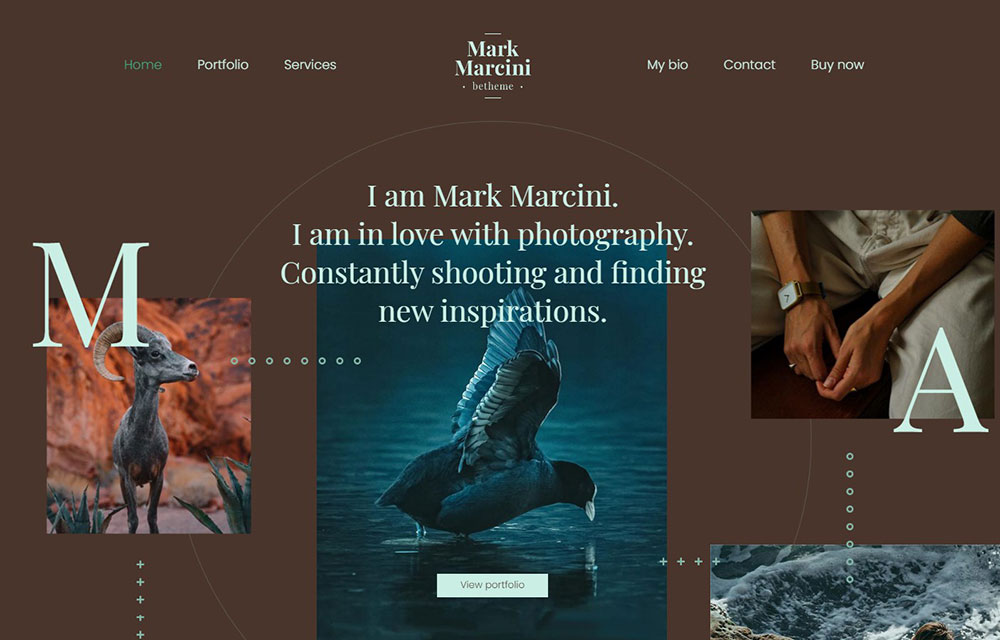The height and width of the screenshot is (640, 1000).
Task: Open the Services menu link
Action: click(310, 64)
